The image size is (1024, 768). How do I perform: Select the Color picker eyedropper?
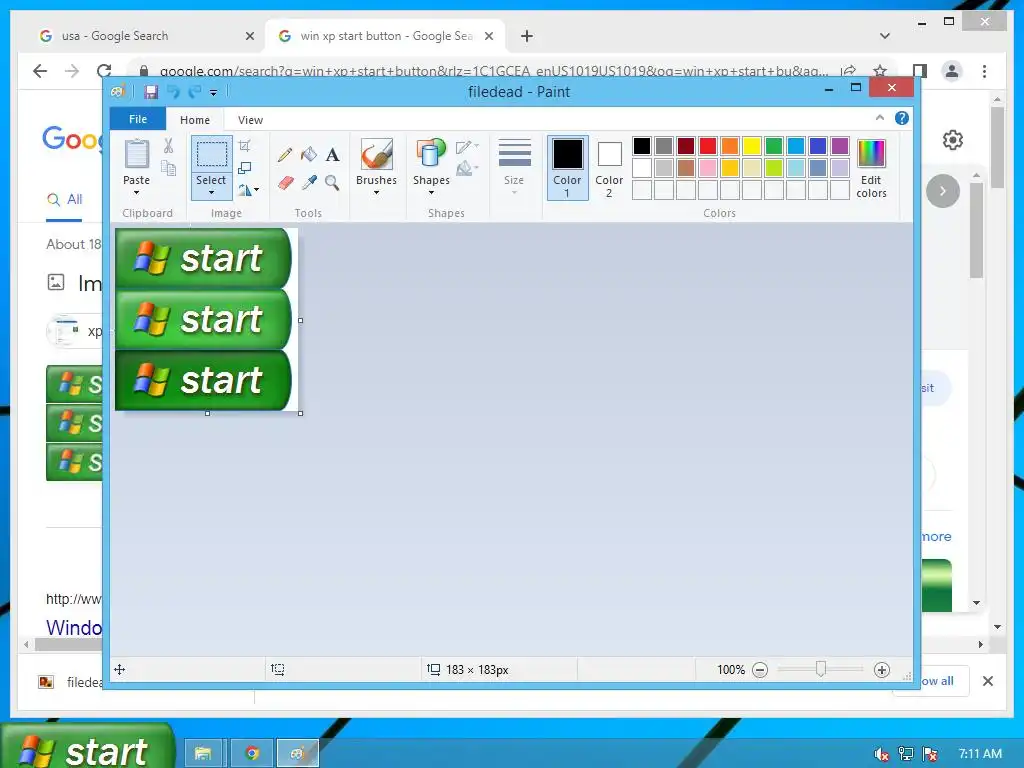[309, 182]
